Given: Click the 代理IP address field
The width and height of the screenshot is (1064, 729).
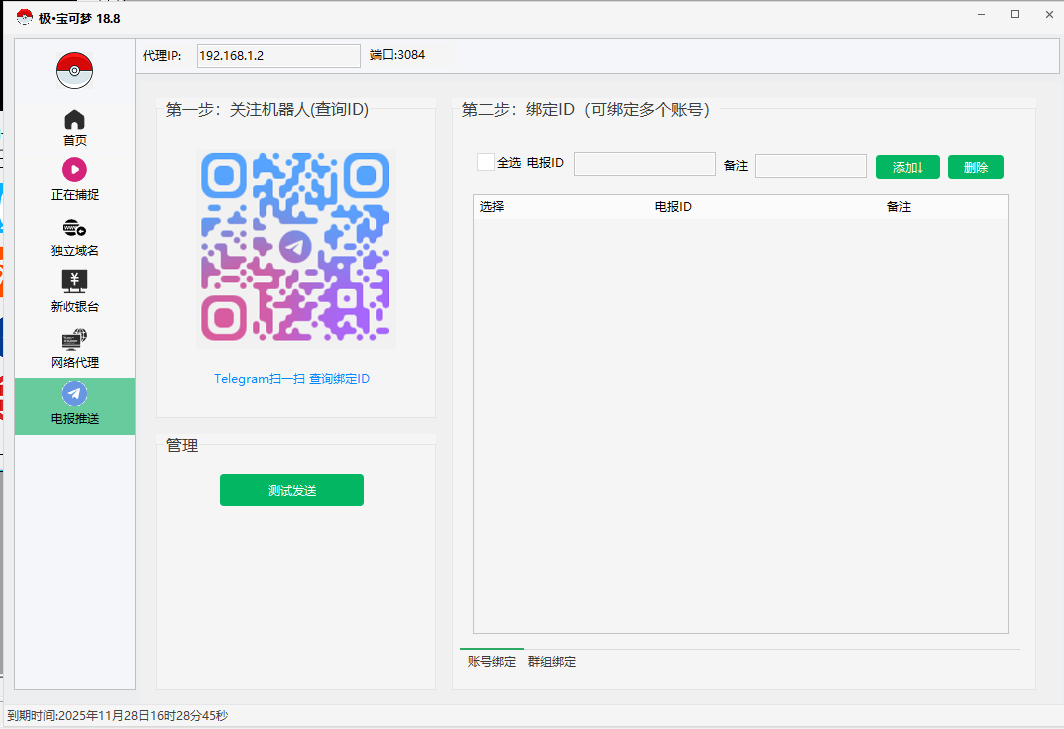Looking at the screenshot, I should pos(278,56).
